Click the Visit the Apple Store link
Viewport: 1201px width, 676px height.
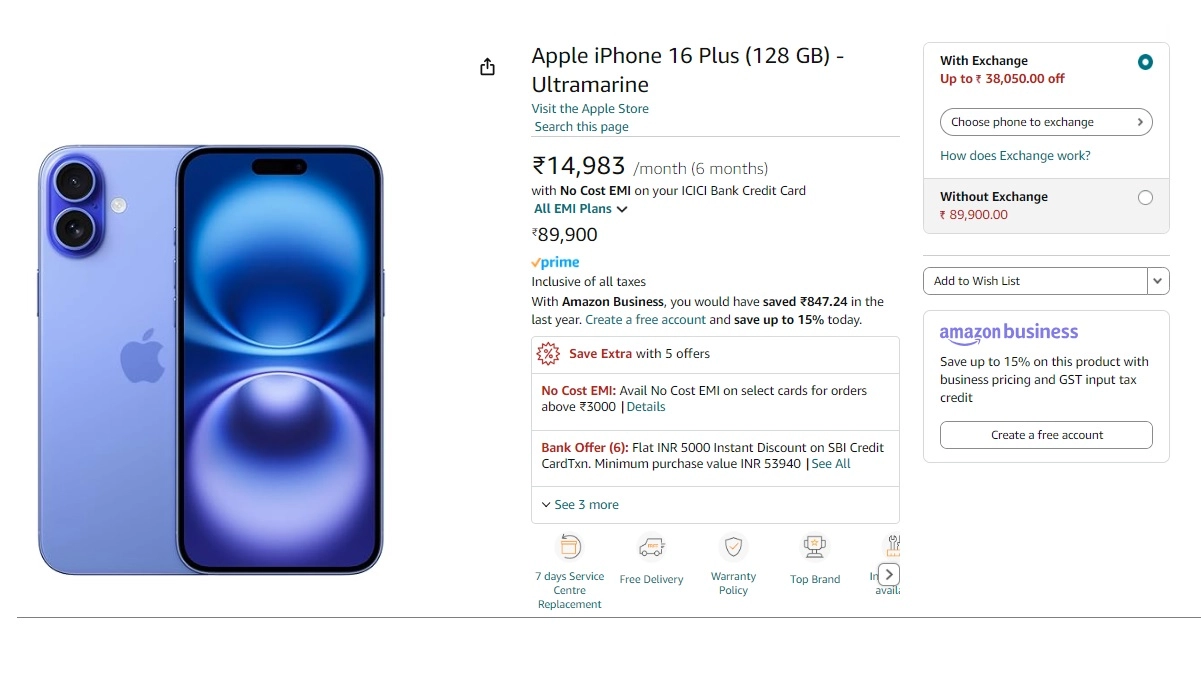590,108
